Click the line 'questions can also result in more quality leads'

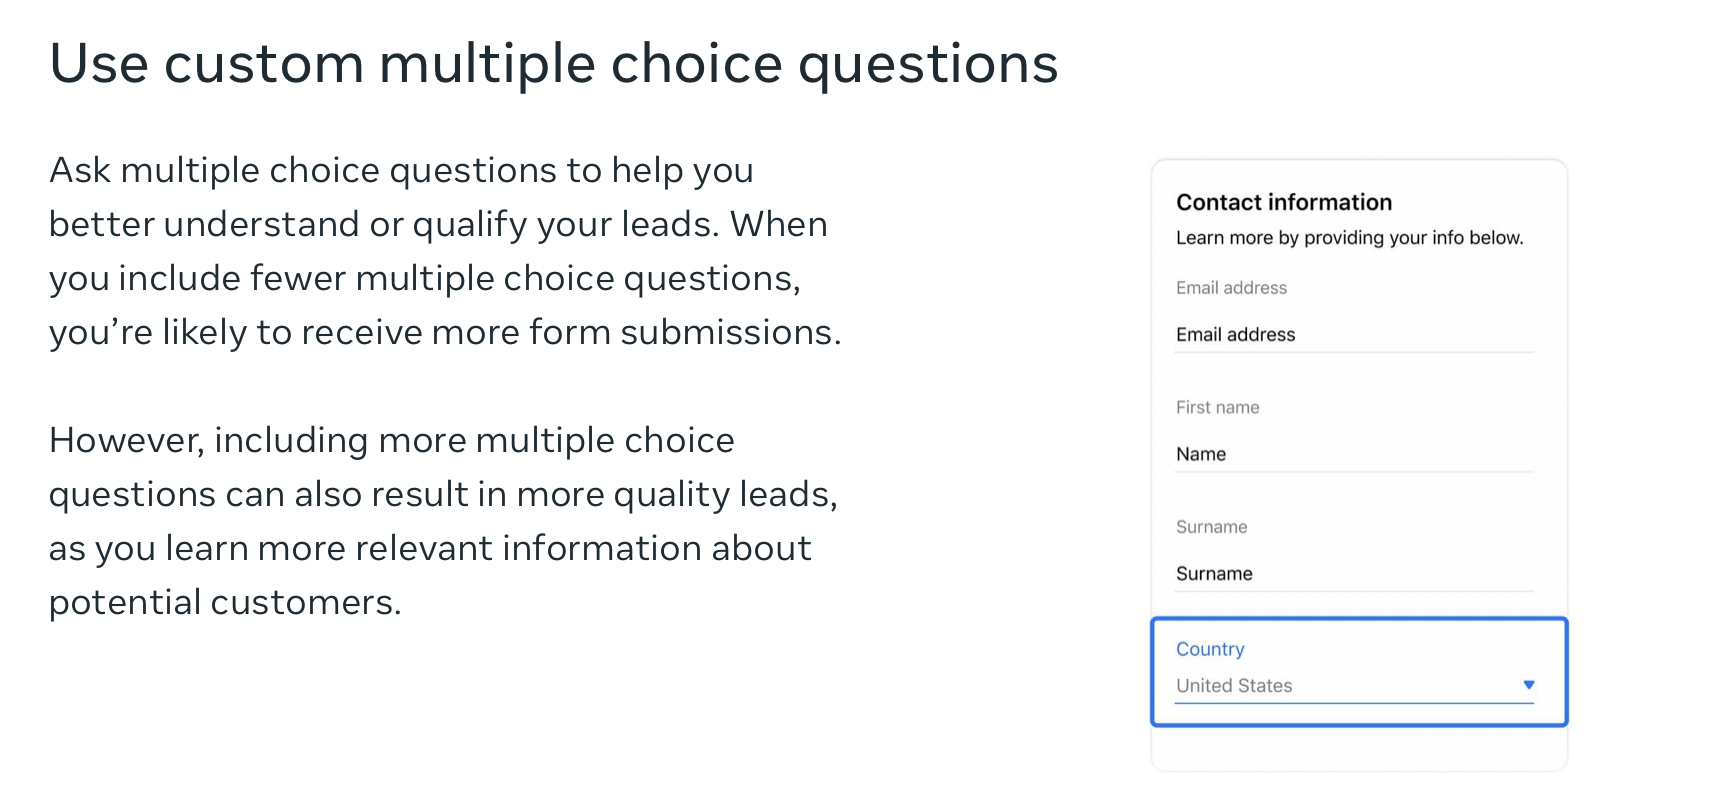(443, 495)
